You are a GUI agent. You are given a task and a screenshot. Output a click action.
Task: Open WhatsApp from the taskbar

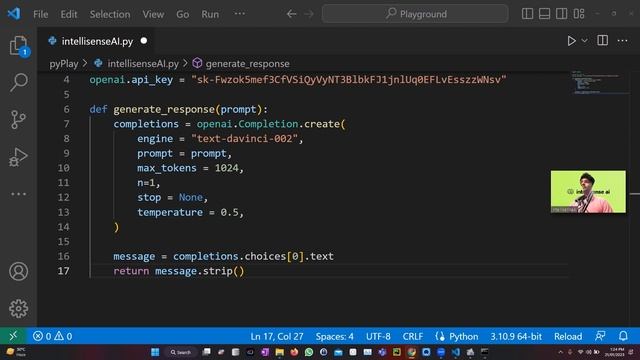pyautogui.click(x=309, y=352)
